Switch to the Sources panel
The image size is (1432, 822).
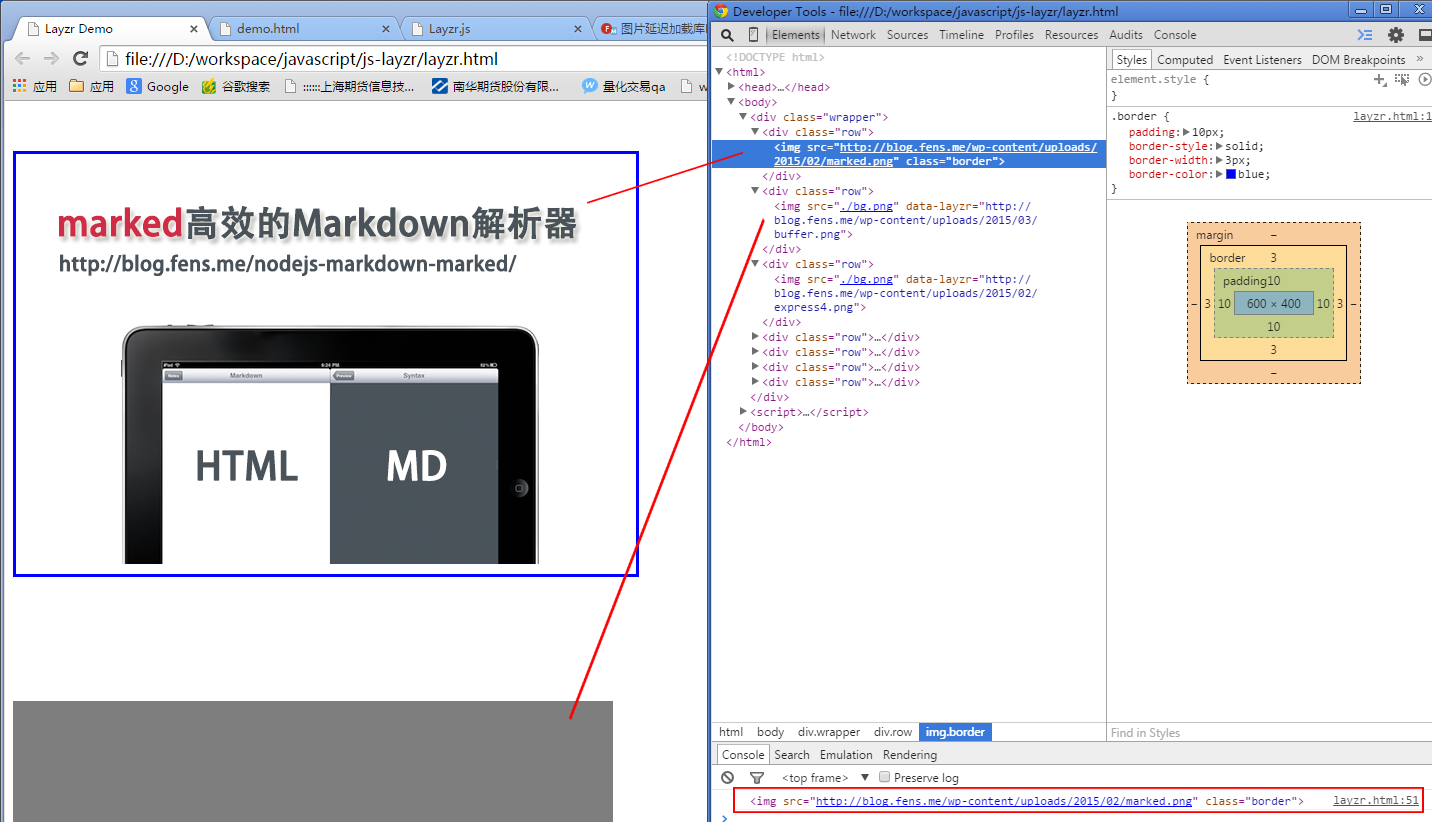tap(907, 35)
